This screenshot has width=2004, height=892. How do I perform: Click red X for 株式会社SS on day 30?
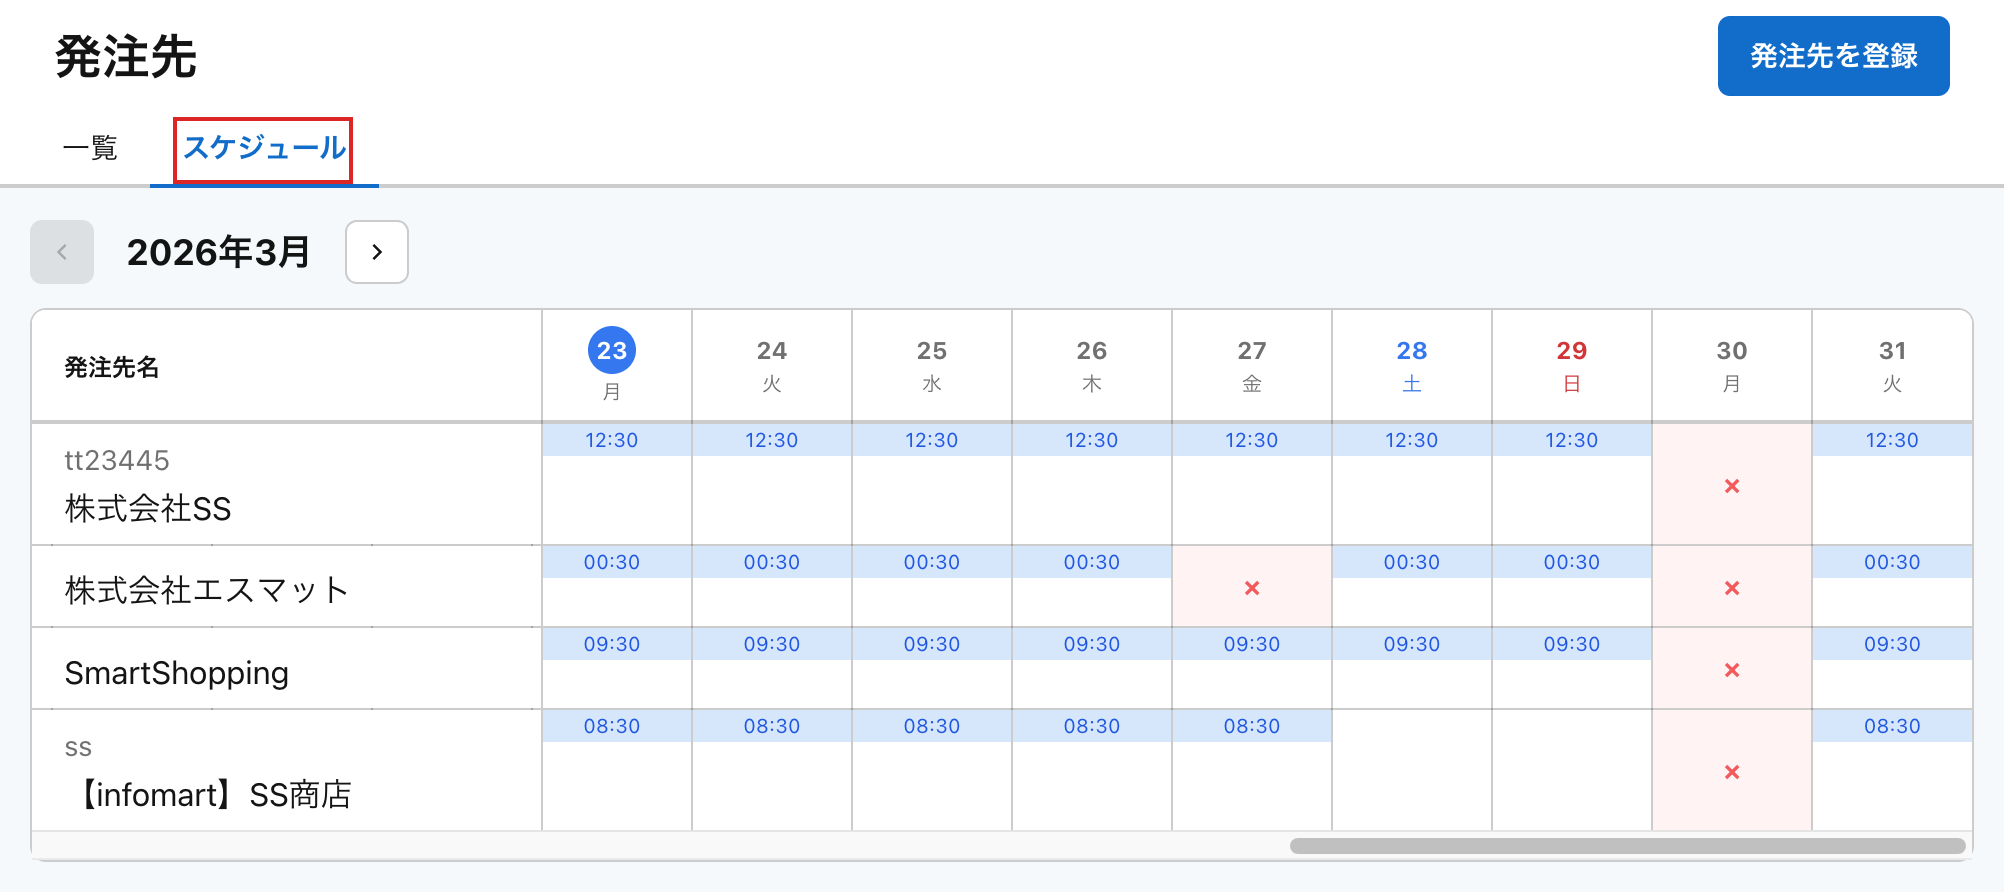pyautogui.click(x=1732, y=486)
